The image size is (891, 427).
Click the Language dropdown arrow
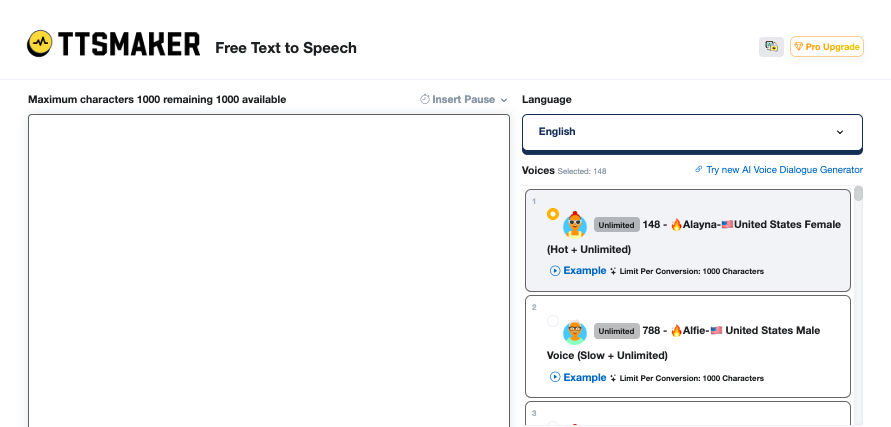840,132
